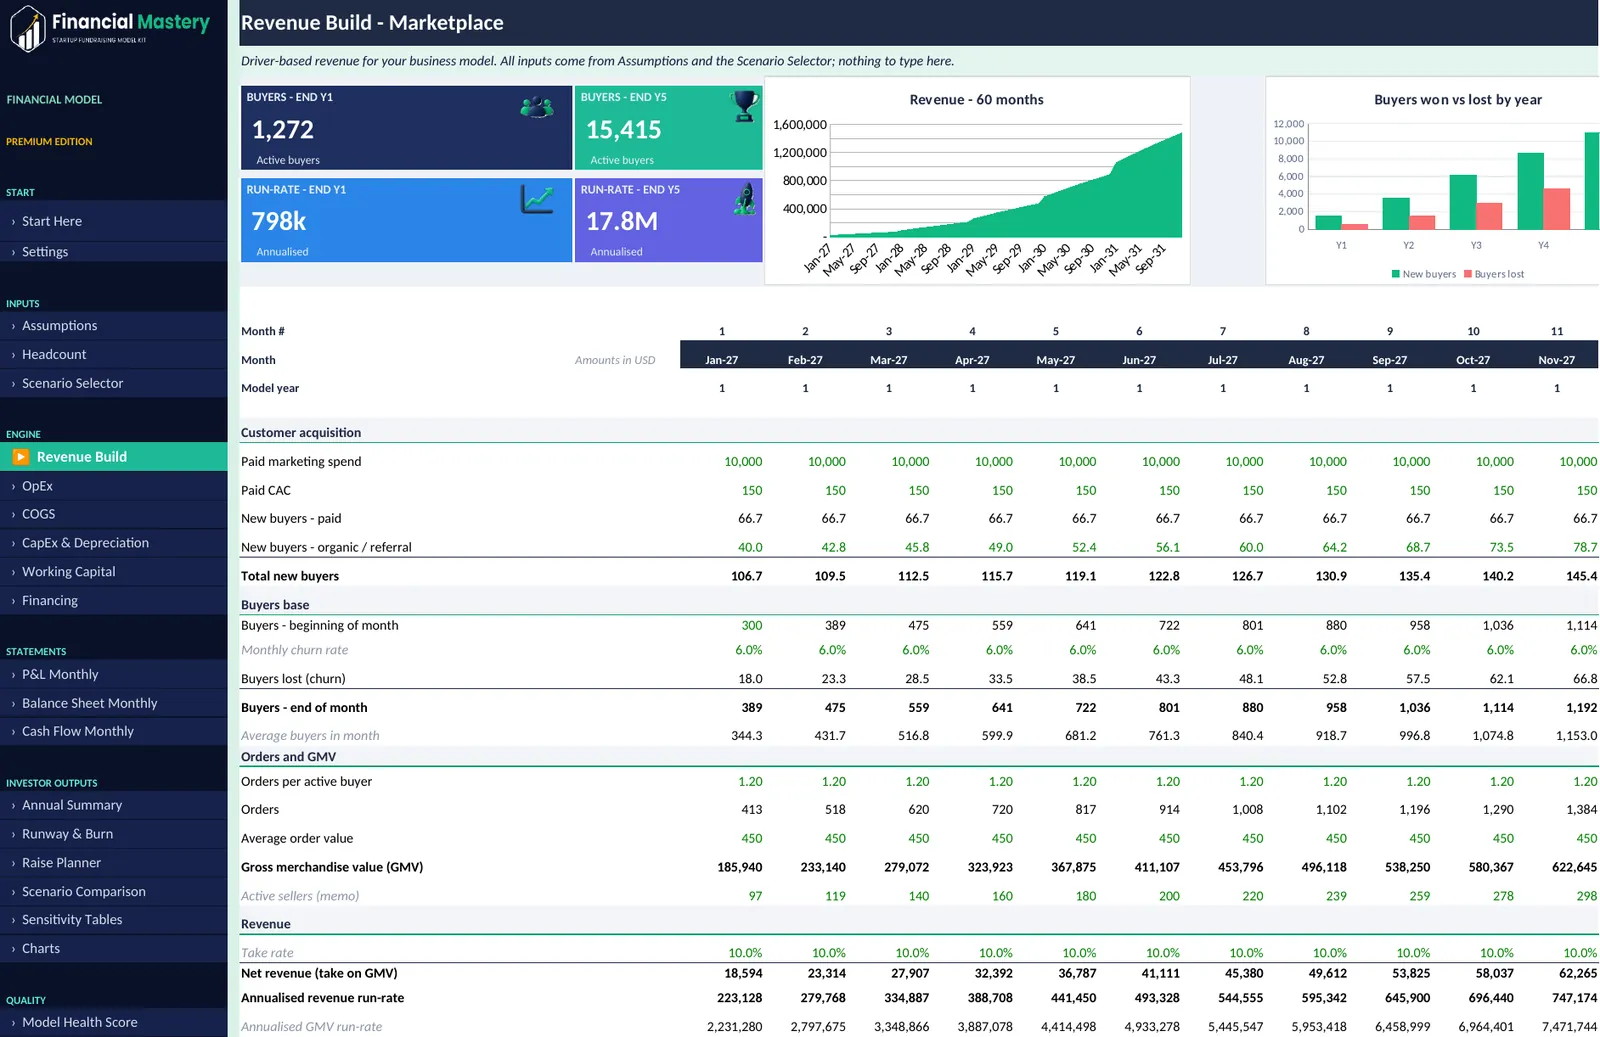Open Balance Sheet Monthly statement
This screenshot has height=1037, width=1600.
coord(114,704)
